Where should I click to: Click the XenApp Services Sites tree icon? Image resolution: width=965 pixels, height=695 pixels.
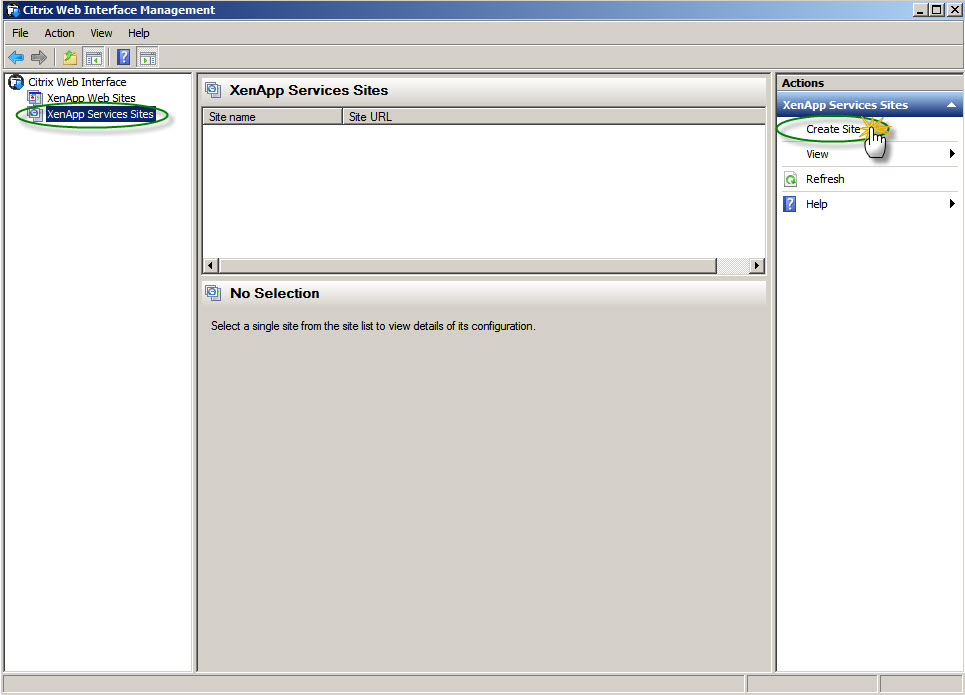tap(35, 114)
